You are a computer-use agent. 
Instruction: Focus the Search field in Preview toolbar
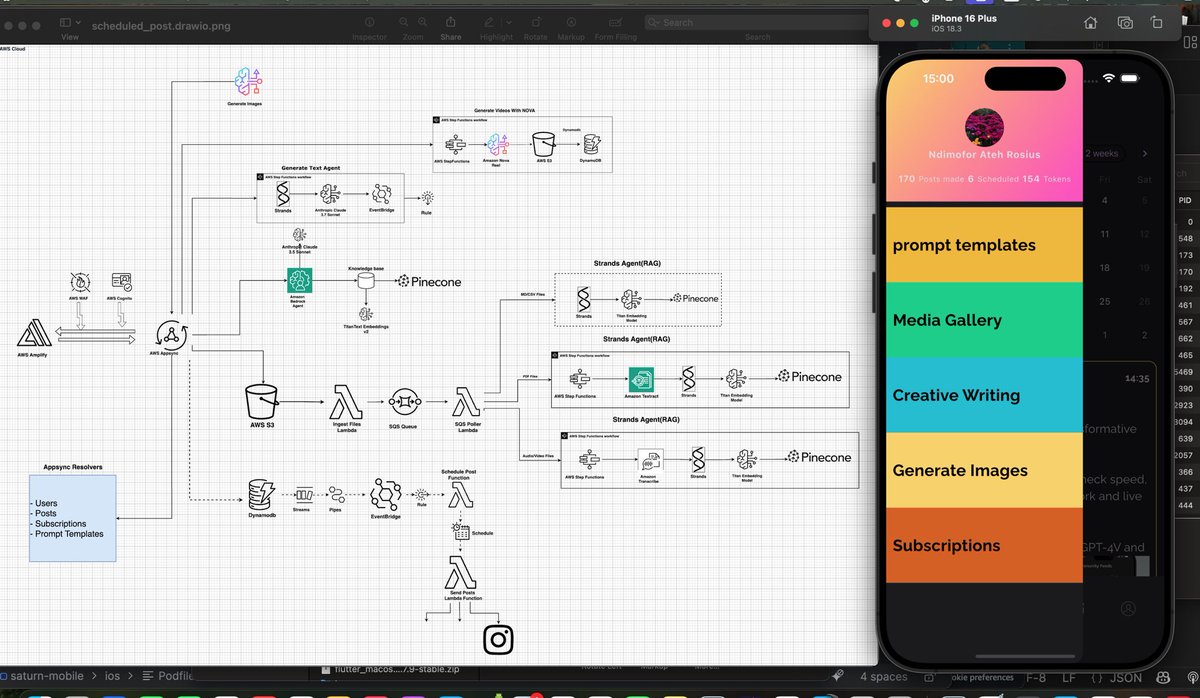755,22
